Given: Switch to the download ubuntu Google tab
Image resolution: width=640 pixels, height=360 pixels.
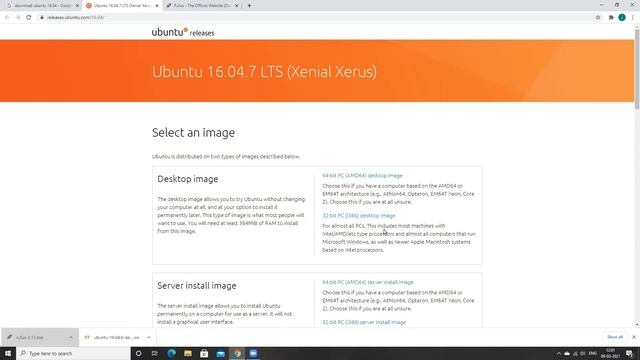Looking at the screenshot, I should [x=42, y=6].
